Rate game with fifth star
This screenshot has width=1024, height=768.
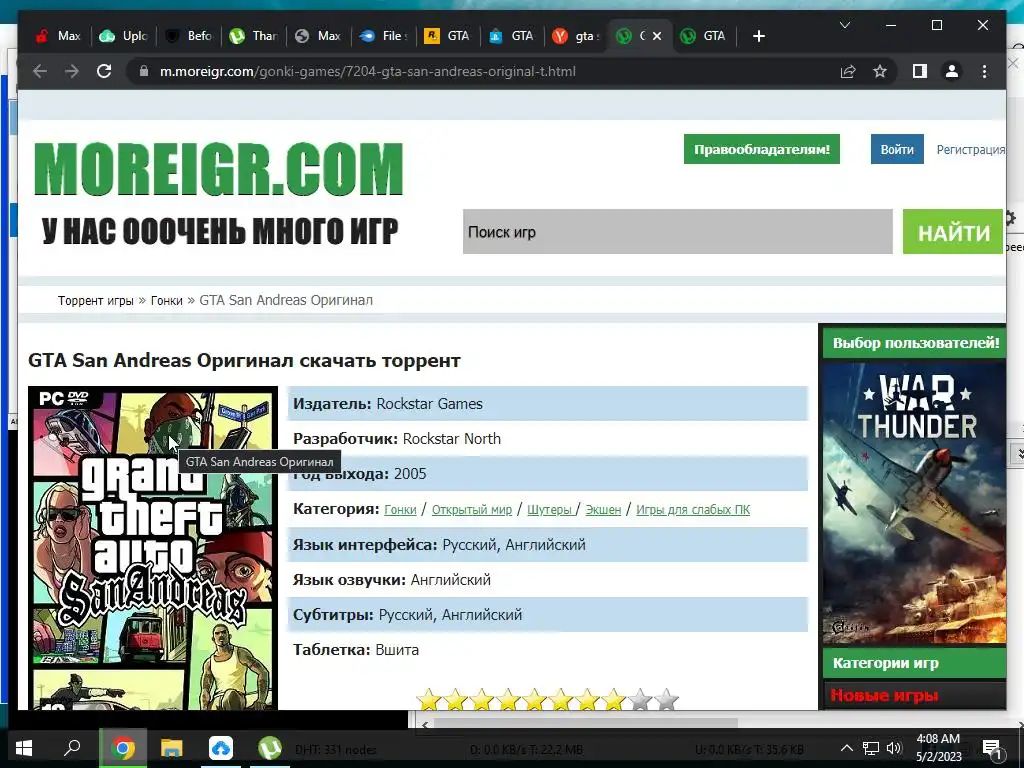534,699
